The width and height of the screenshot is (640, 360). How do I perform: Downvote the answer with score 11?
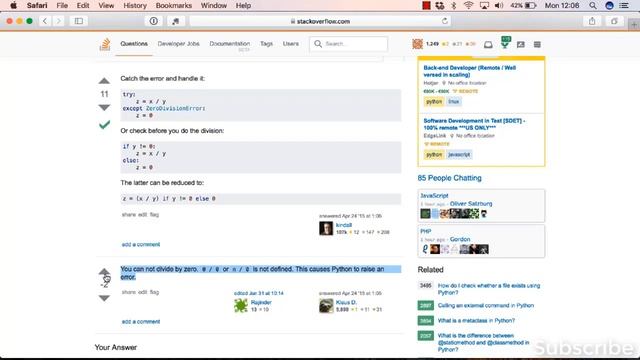(104, 107)
